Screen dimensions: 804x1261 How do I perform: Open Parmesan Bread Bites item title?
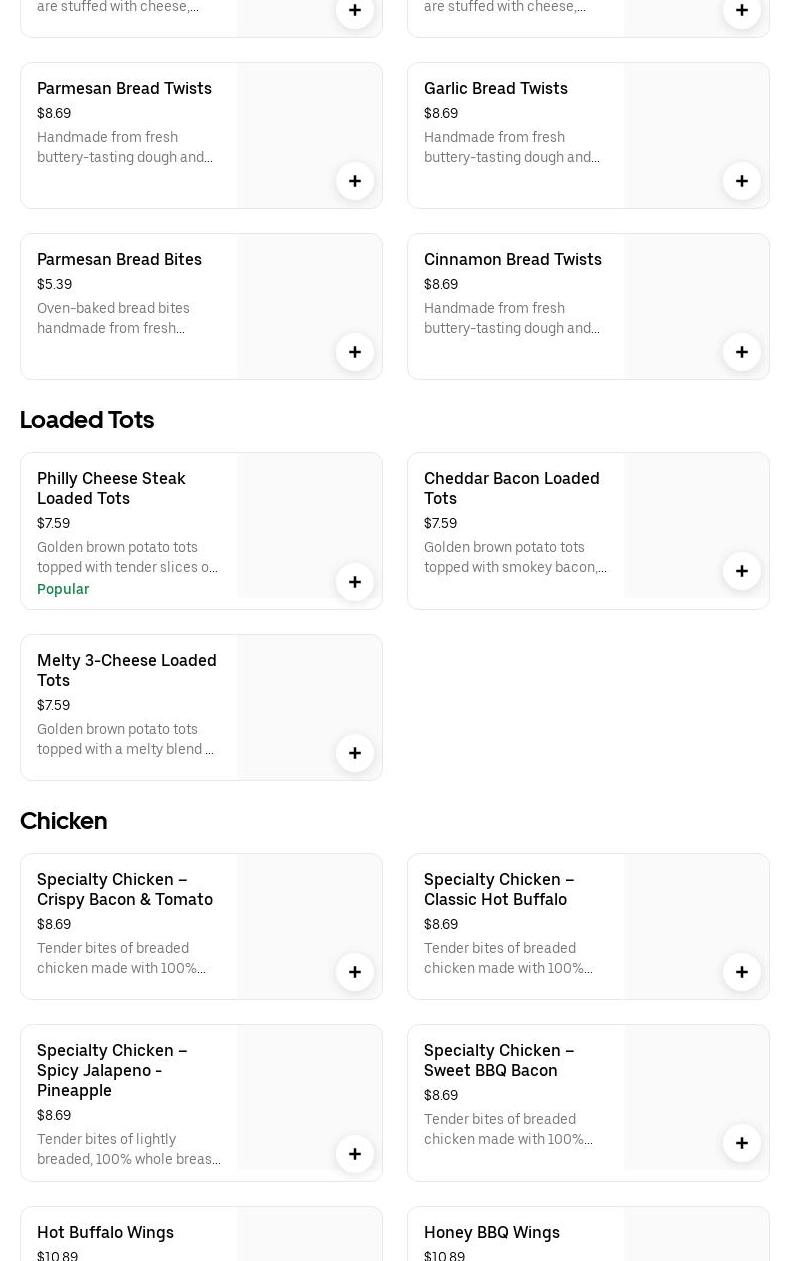tap(119, 259)
